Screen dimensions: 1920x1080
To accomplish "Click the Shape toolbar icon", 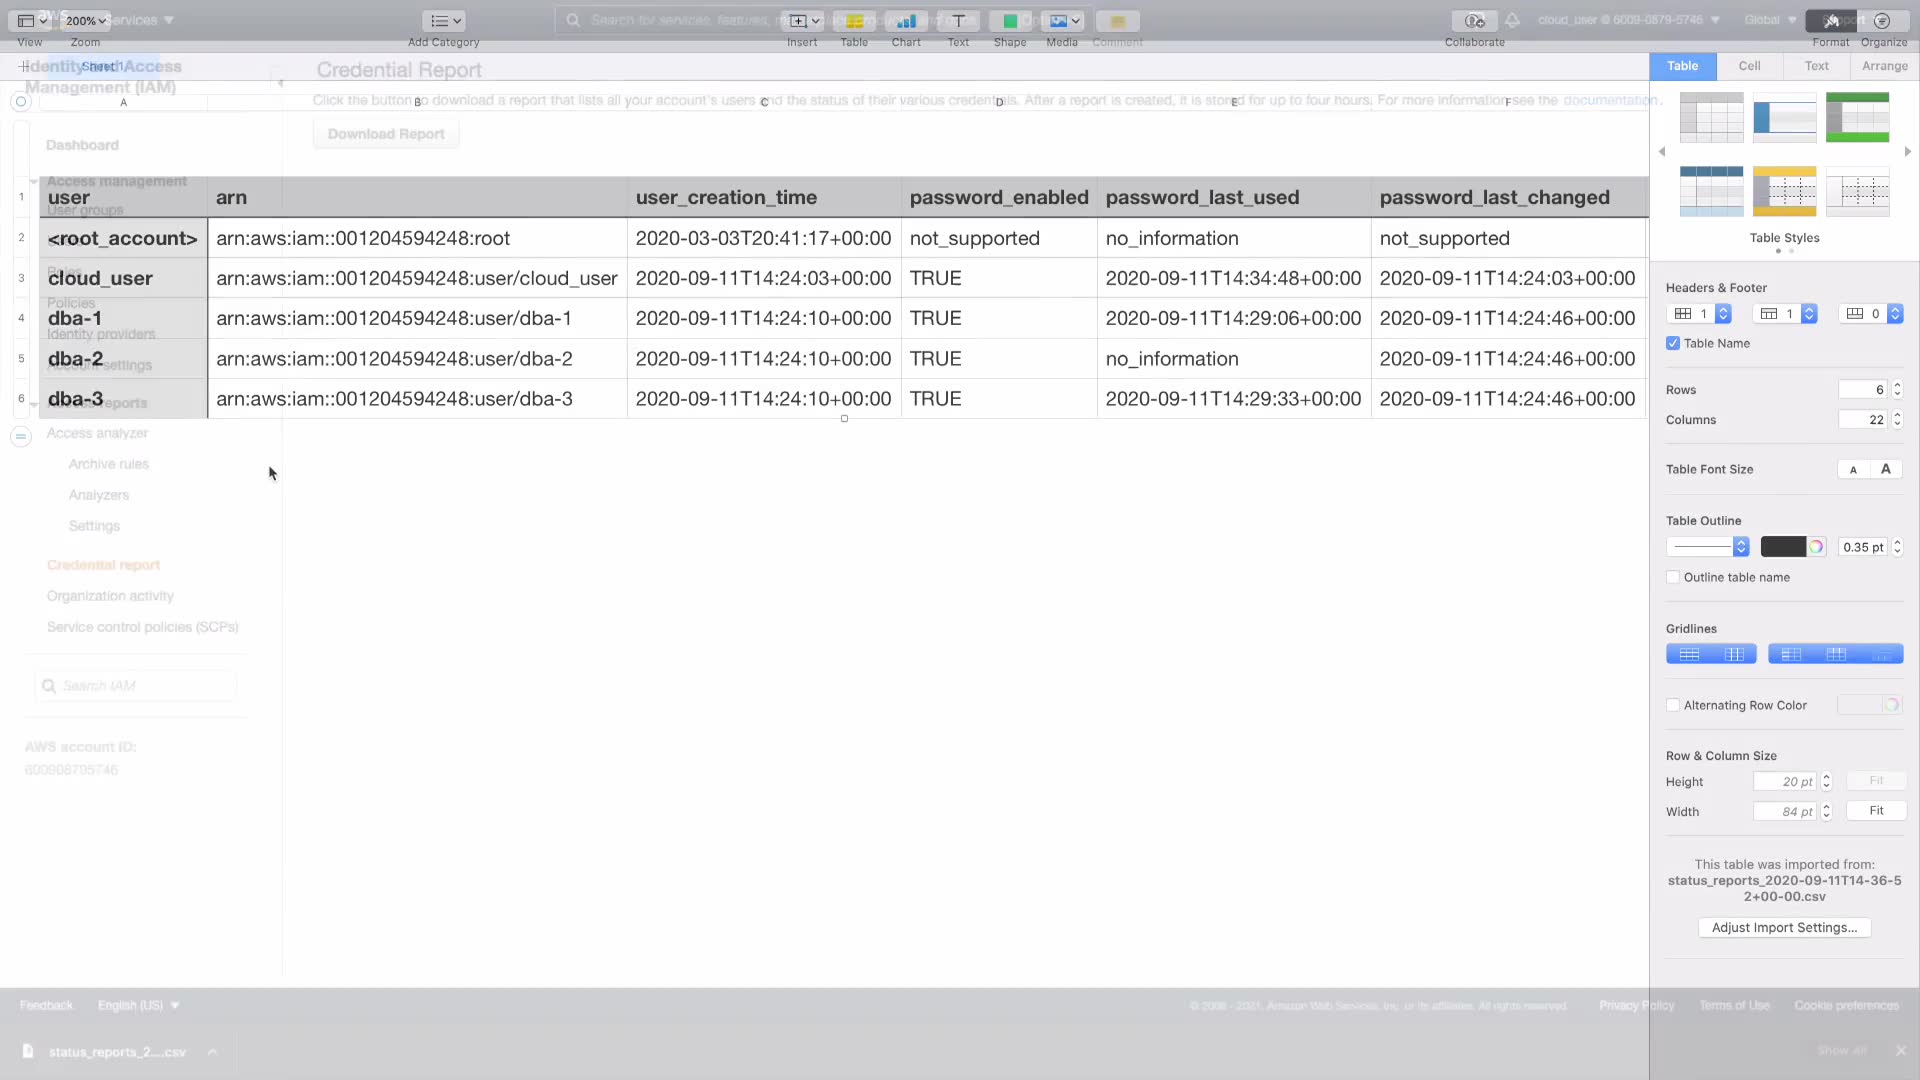I will 1010,21.
